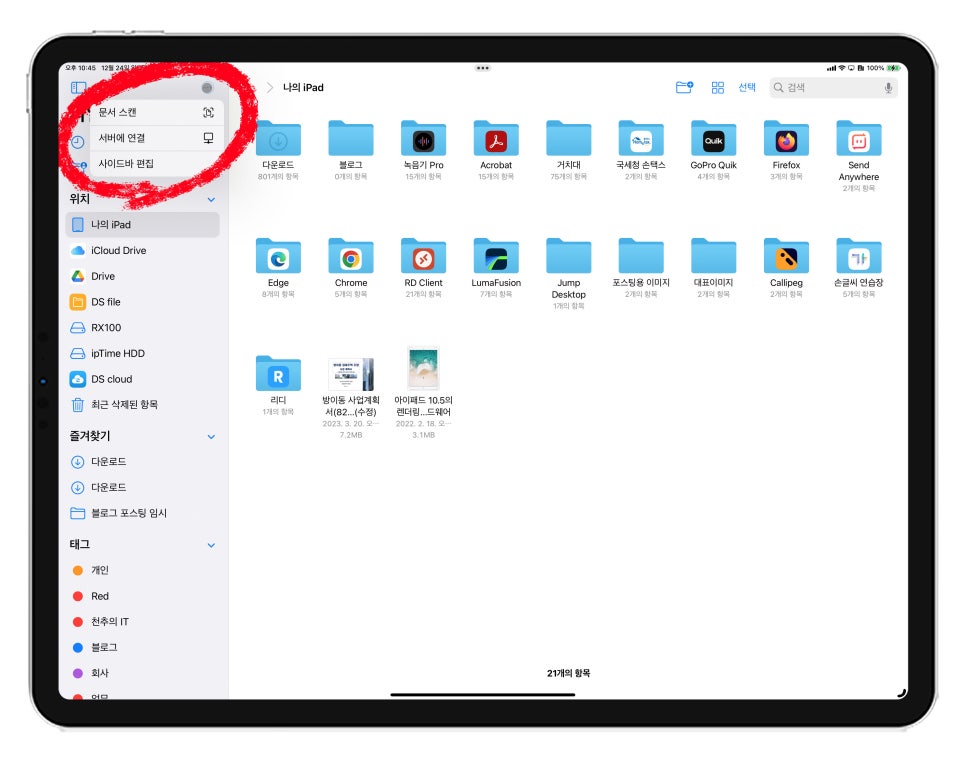Open the 다운로드 folder with 801 items
966x762 pixels.
point(278,139)
